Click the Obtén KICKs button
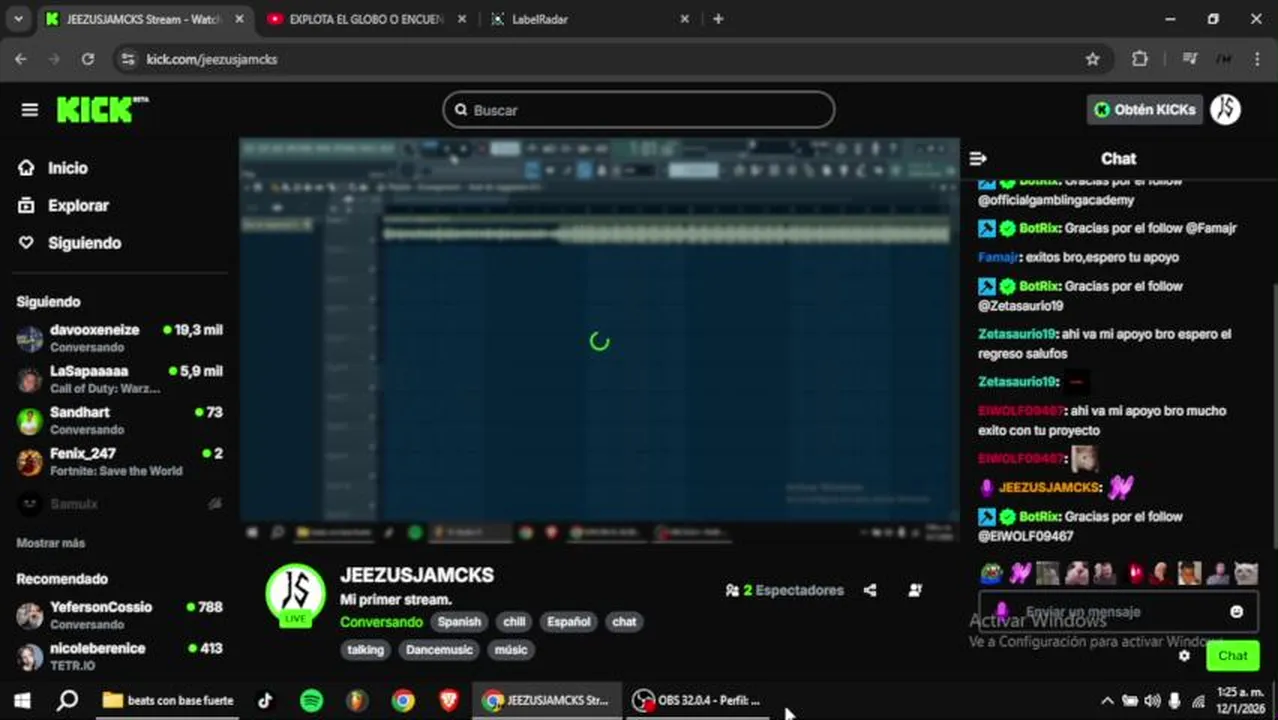 [x=1144, y=110]
